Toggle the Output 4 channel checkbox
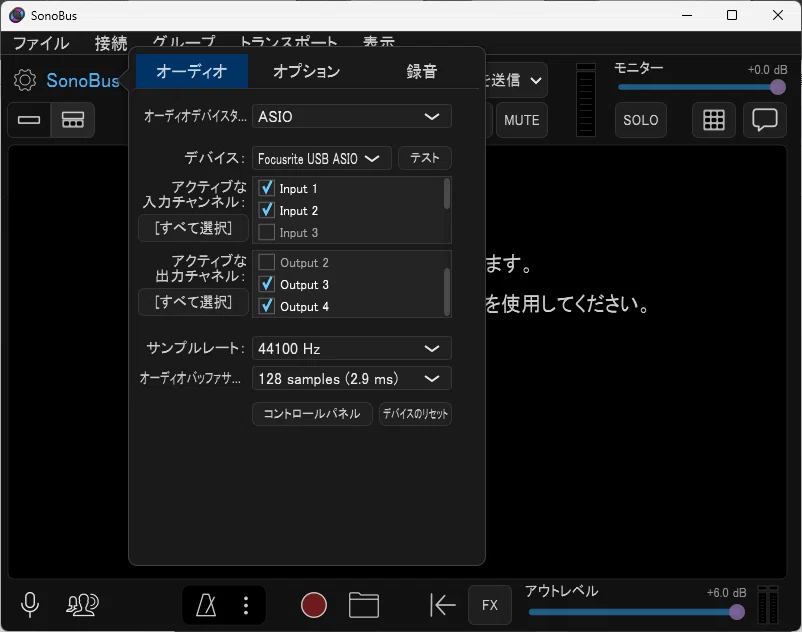The height and width of the screenshot is (632, 802). [x=266, y=306]
